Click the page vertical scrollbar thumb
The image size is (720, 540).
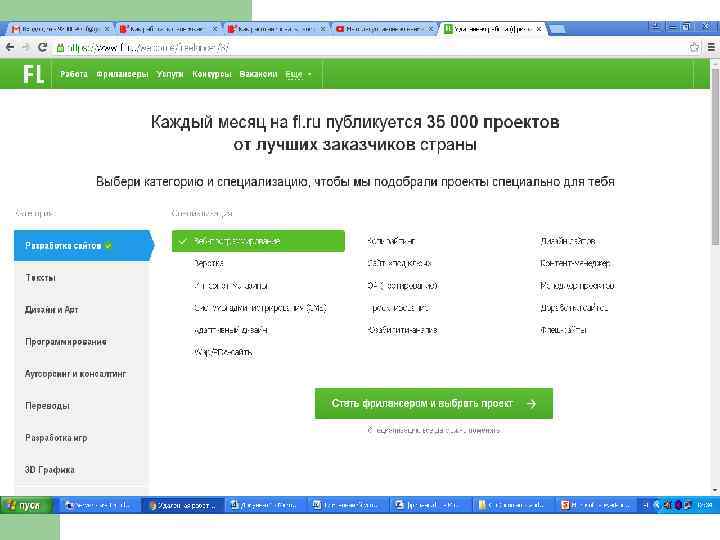coord(715,156)
